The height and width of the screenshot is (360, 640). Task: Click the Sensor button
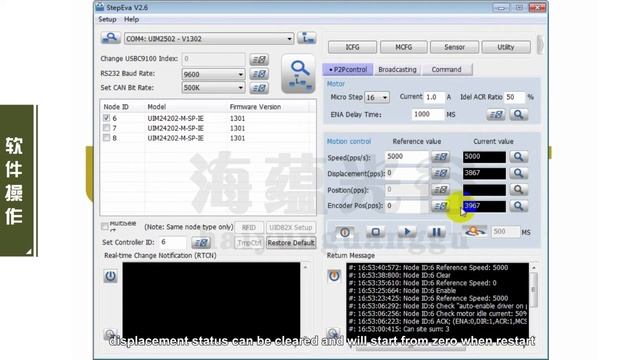454,47
